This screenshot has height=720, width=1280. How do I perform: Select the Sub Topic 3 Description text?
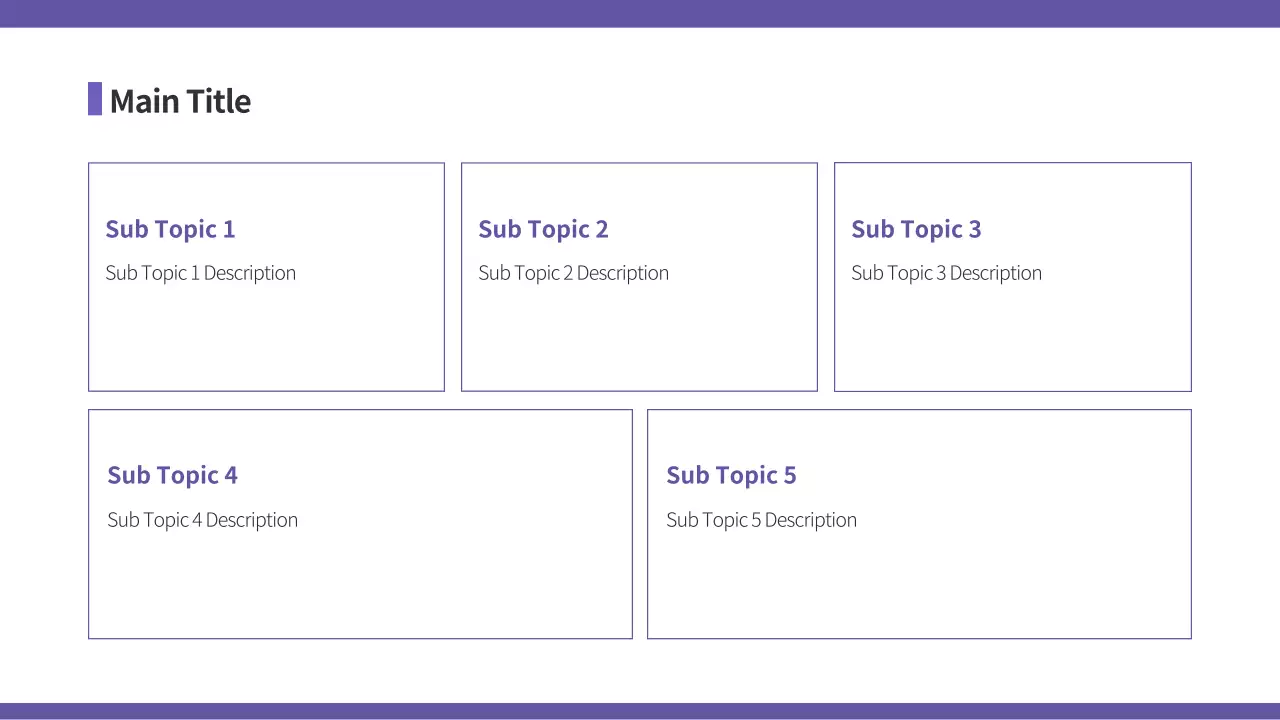pos(946,273)
